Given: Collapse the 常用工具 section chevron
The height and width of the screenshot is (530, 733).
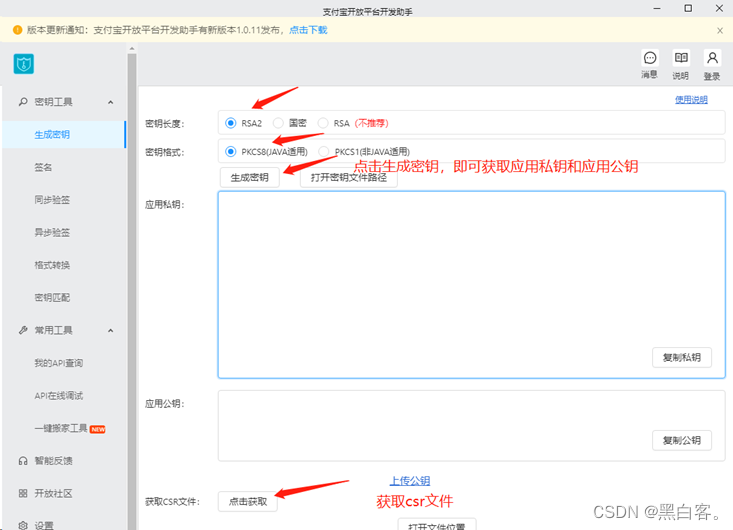Looking at the screenshot, I should coord(110,331).
